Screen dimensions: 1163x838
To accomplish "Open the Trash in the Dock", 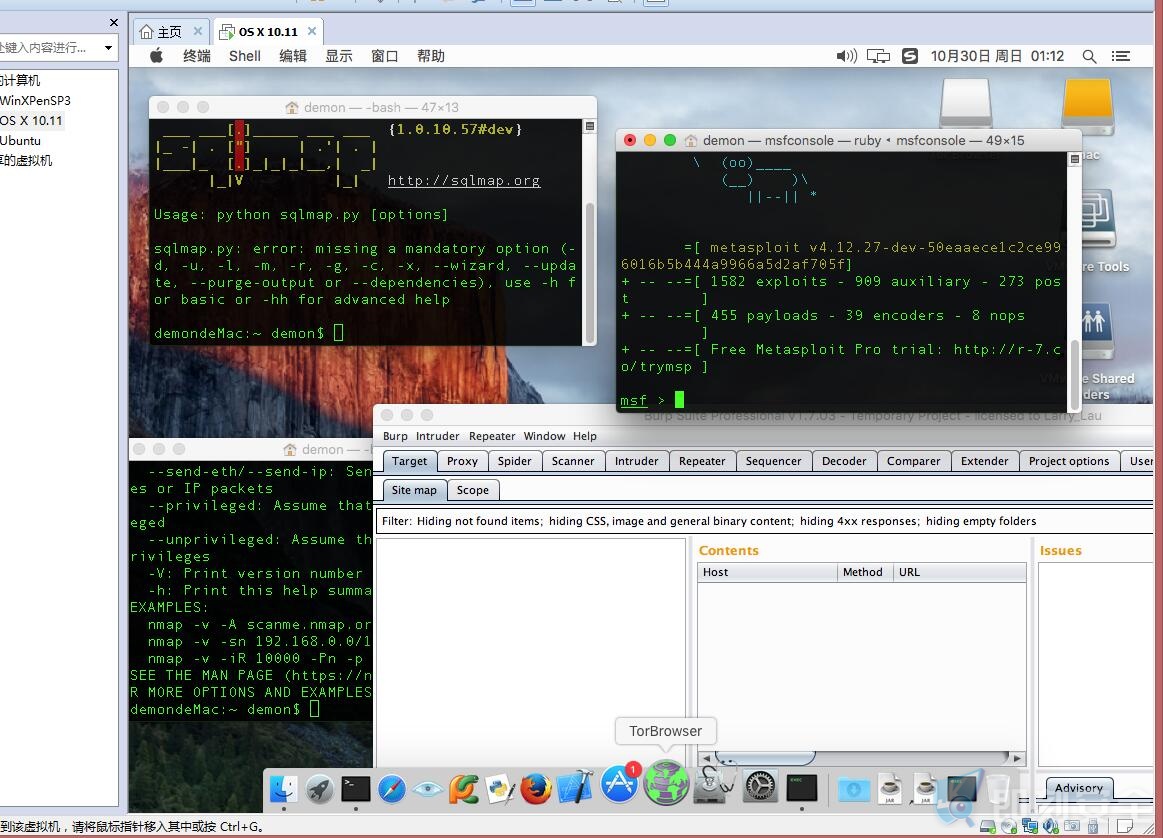I will point(998,789).
